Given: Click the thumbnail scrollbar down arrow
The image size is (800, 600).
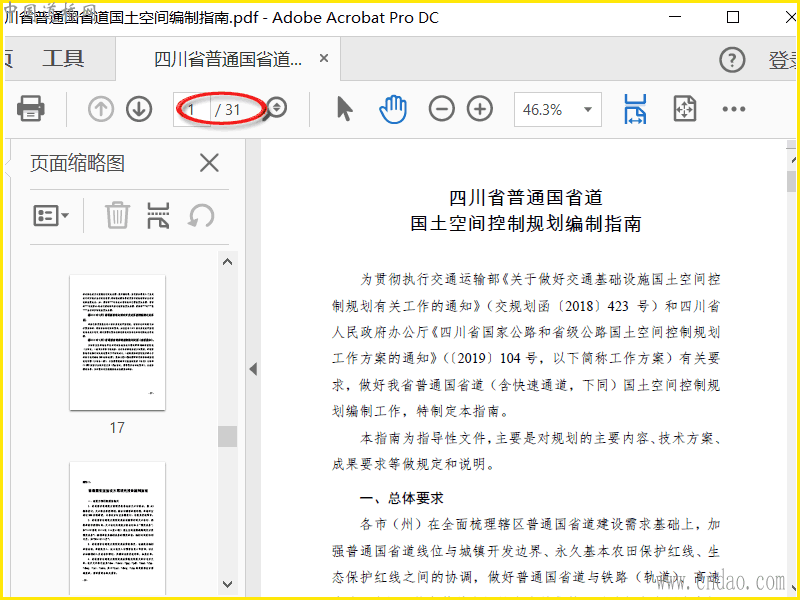Looking at the screenshot, I should pos(228,584).
